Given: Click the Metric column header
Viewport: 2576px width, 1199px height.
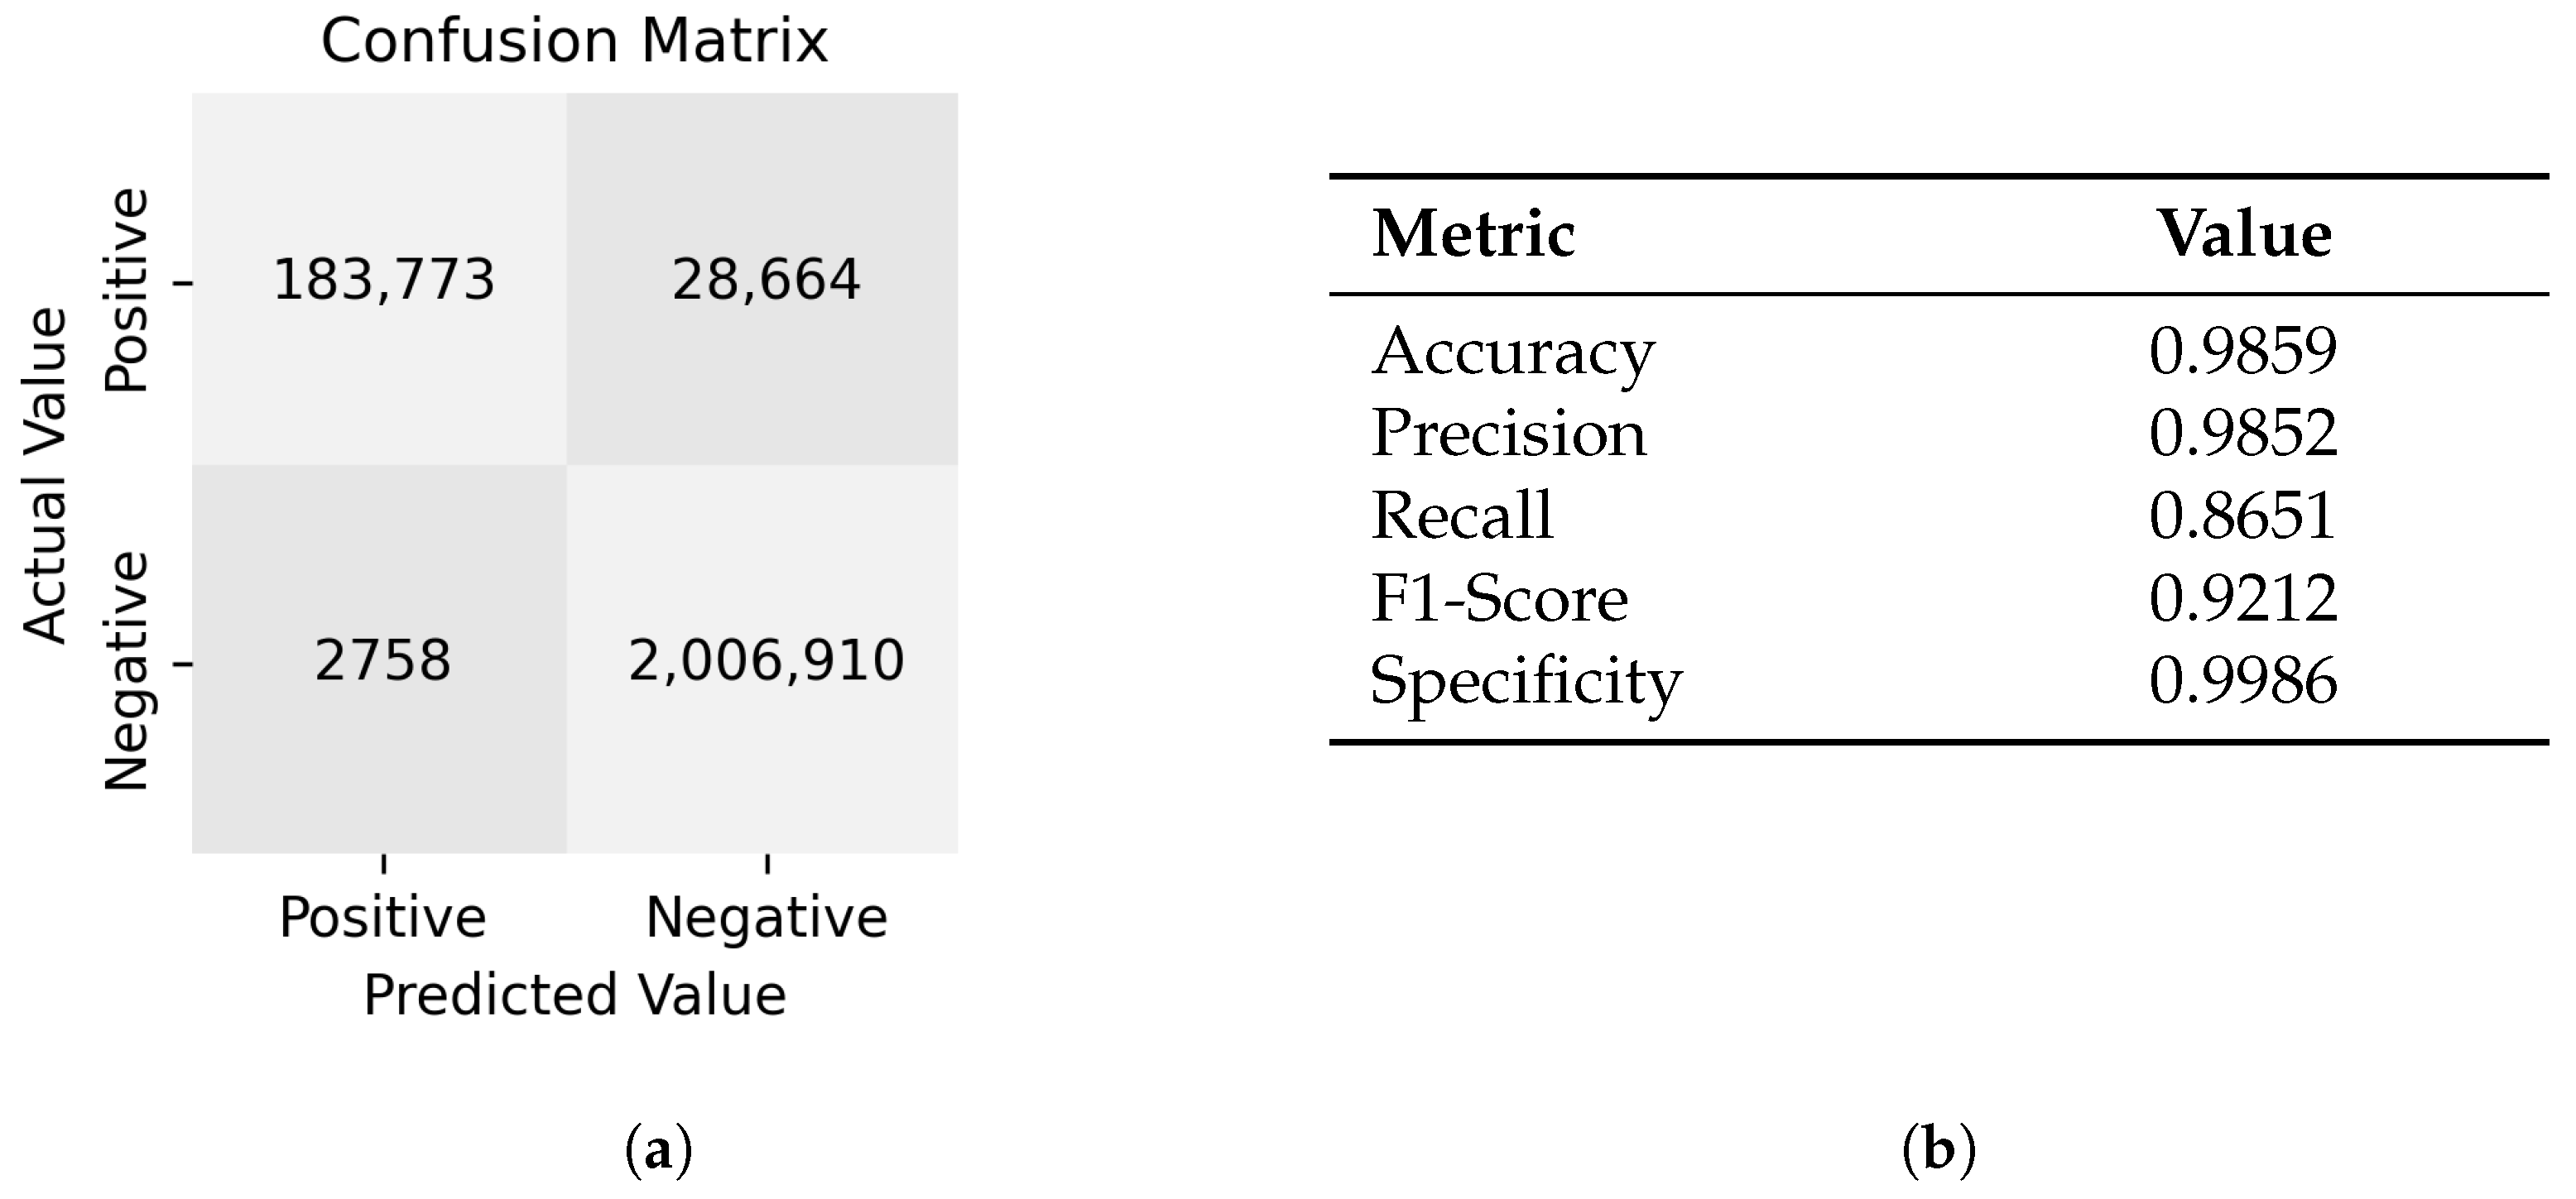Looking at the screenshot, I should pos(1473,234).
